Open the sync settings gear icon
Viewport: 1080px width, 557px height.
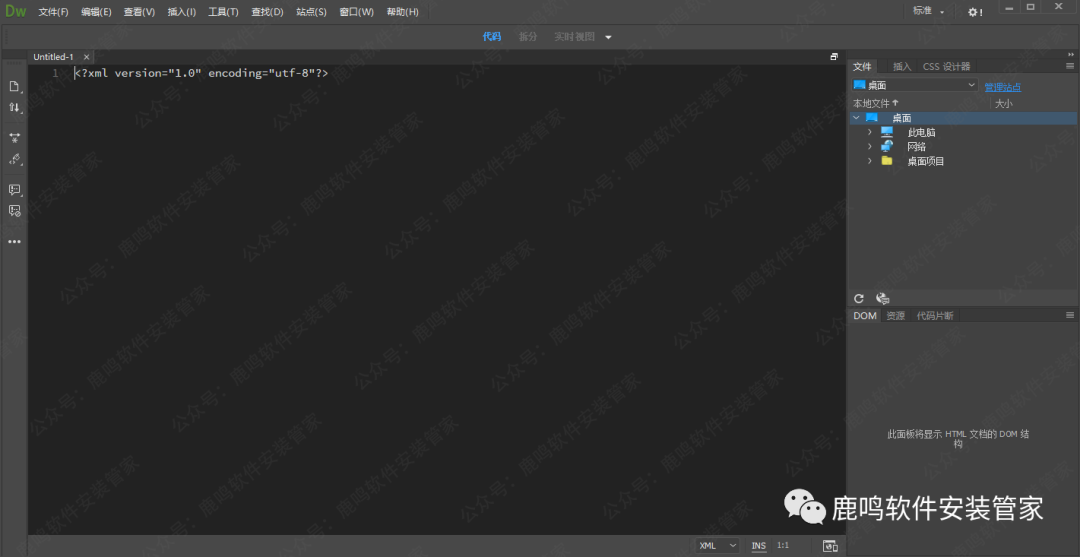click(974, 11)
